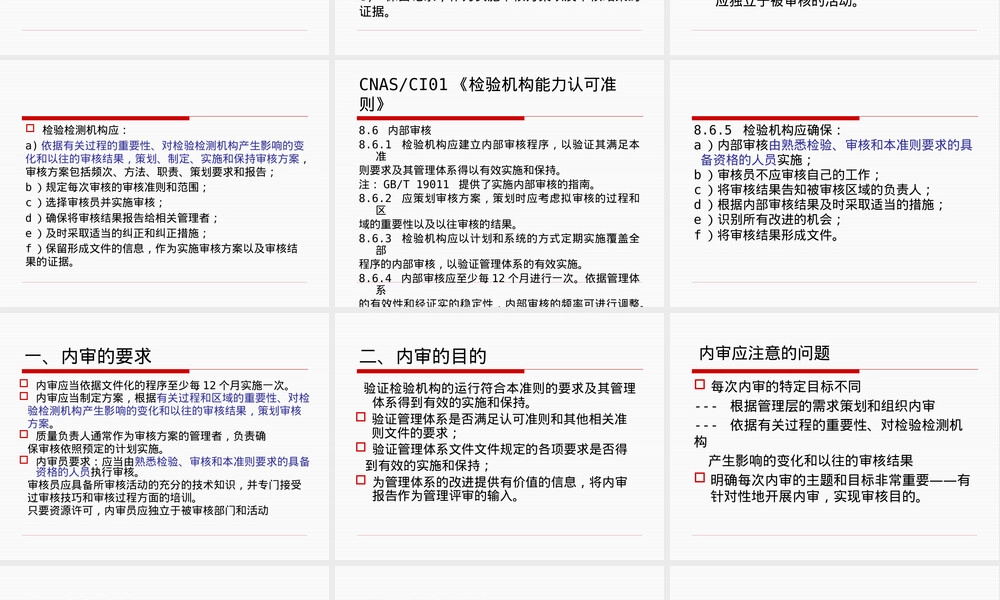Click item c）选择审核员并实施审核
This screenshot has height=600, width=1000.
95,203
